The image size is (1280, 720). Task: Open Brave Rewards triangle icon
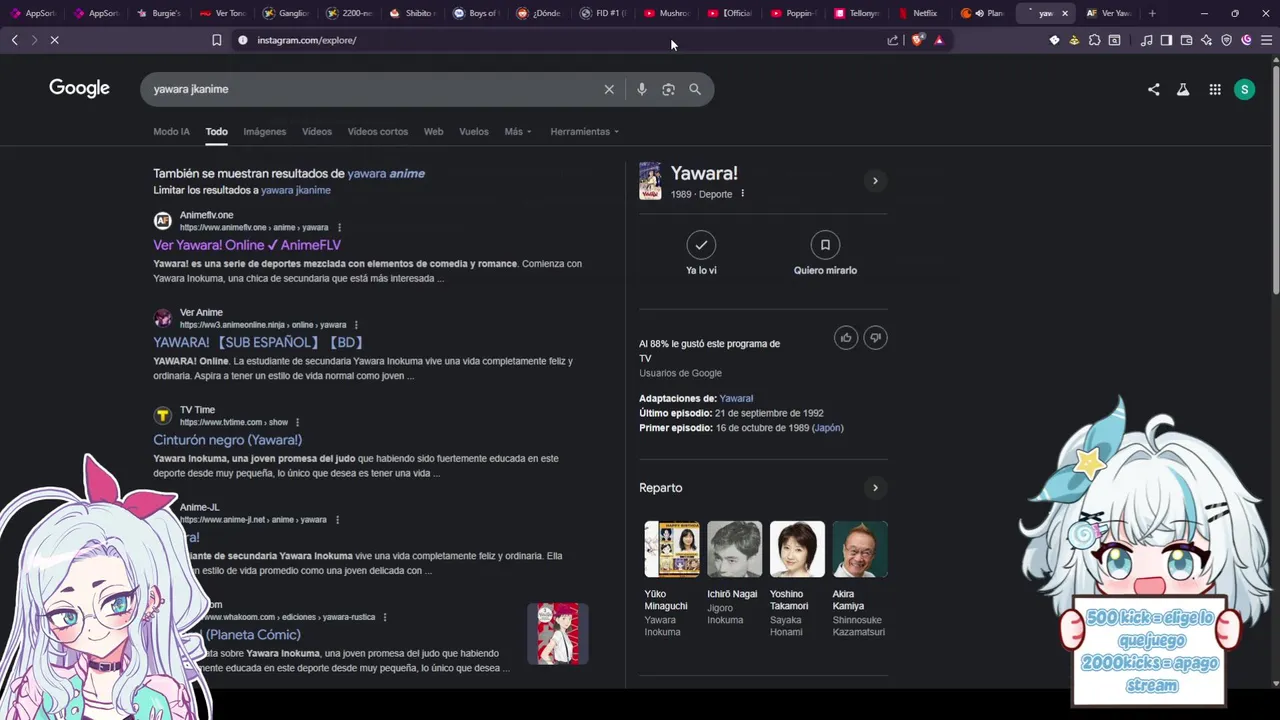pos(938,40)
